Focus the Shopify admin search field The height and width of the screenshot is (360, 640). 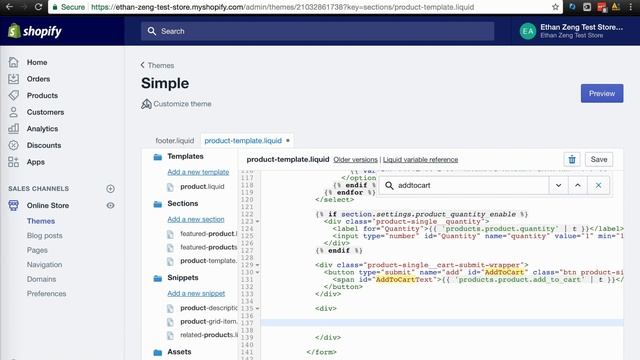[318, 31]
